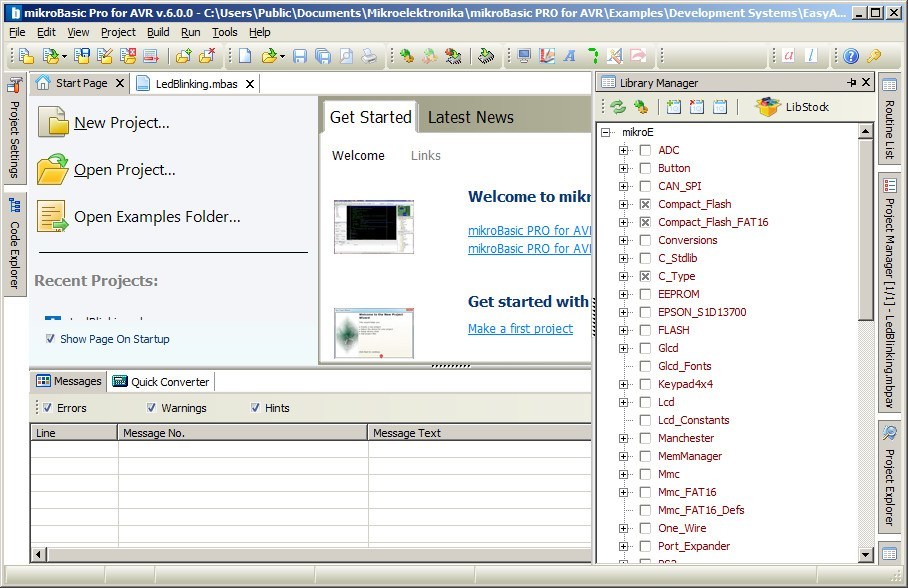The image size is (908, 588).
Task: Click the New Project toolbar icon
Action: (x=25, y=56)
